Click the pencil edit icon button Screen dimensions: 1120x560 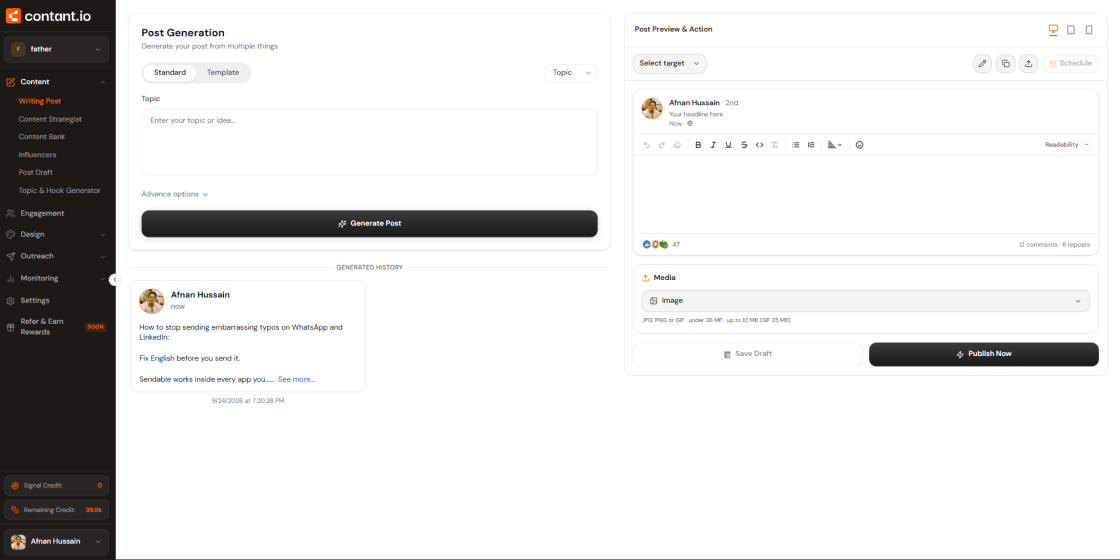[x=982, y=64]
